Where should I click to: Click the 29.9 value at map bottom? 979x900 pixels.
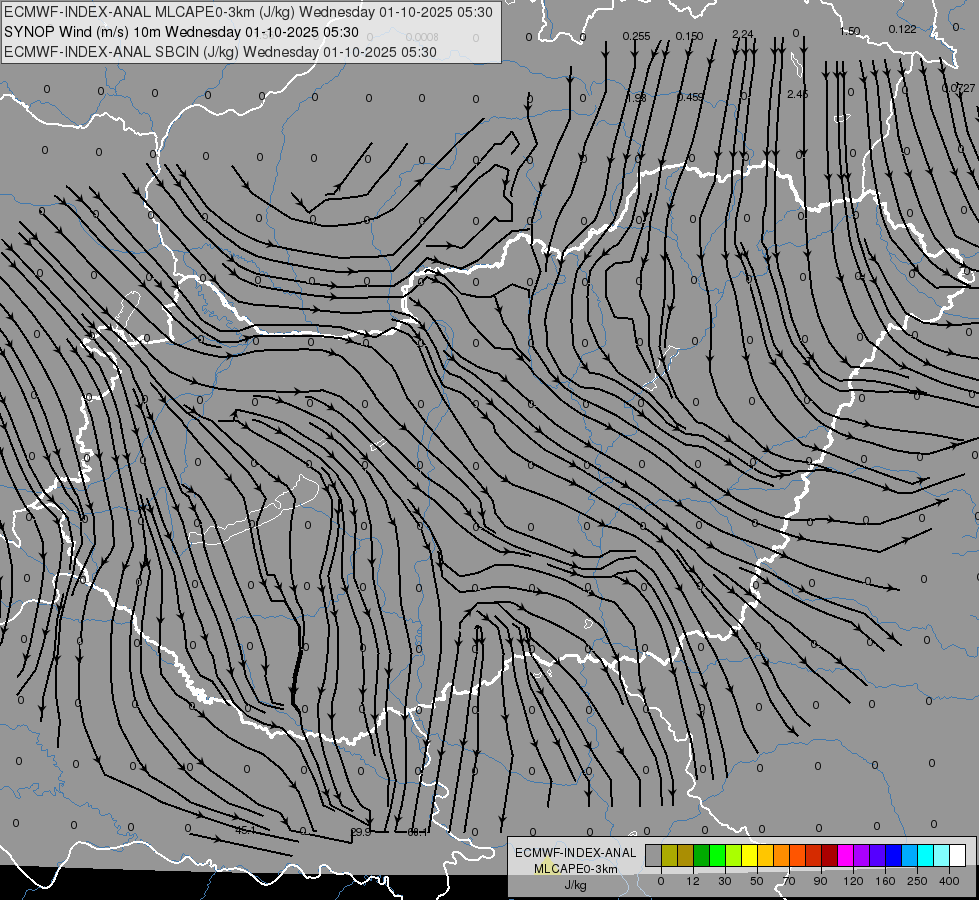tap(361, 832)
